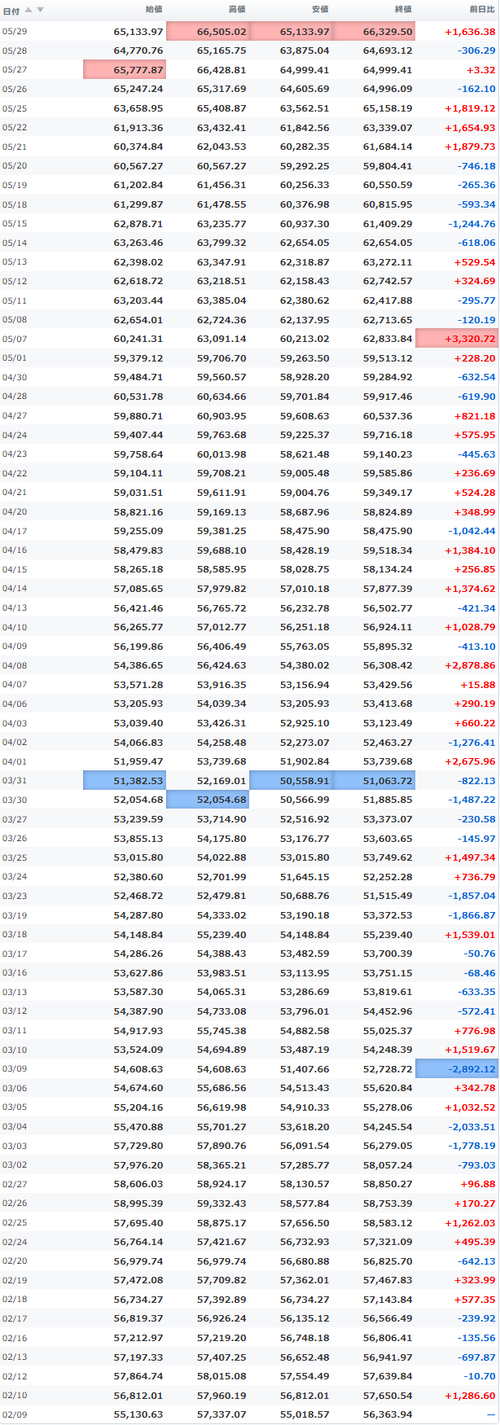This screenshot has width=500, height=1425.
Task: Click the 02/09 date row
Action: tap(250, 1416)
